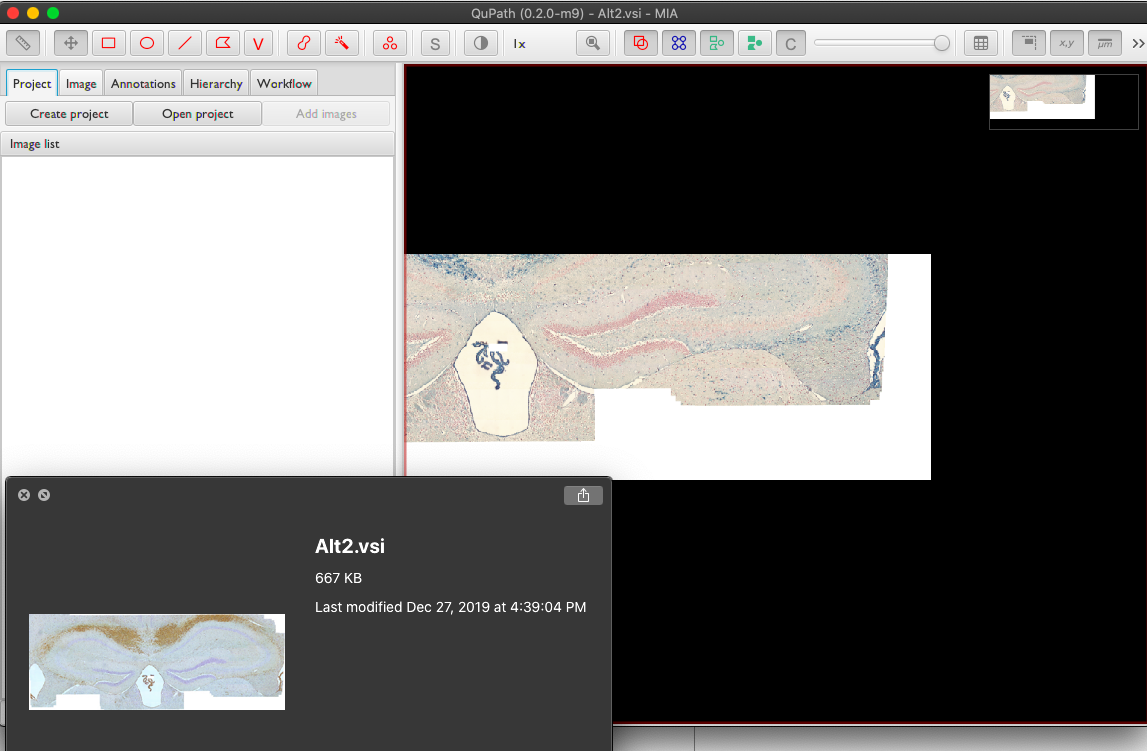Select the Wand annotation tool
This screenshot has height=751, width=1147.
click(x=342, y=43)
